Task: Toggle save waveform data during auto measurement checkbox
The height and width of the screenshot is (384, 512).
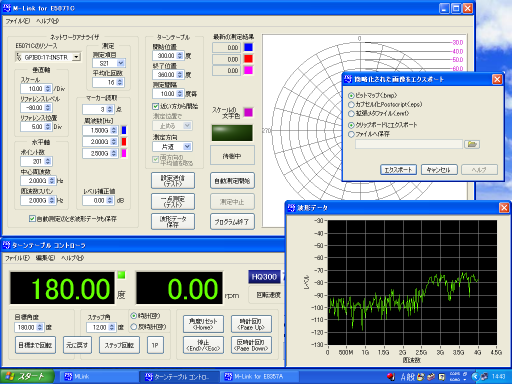Action: [32, 219]
